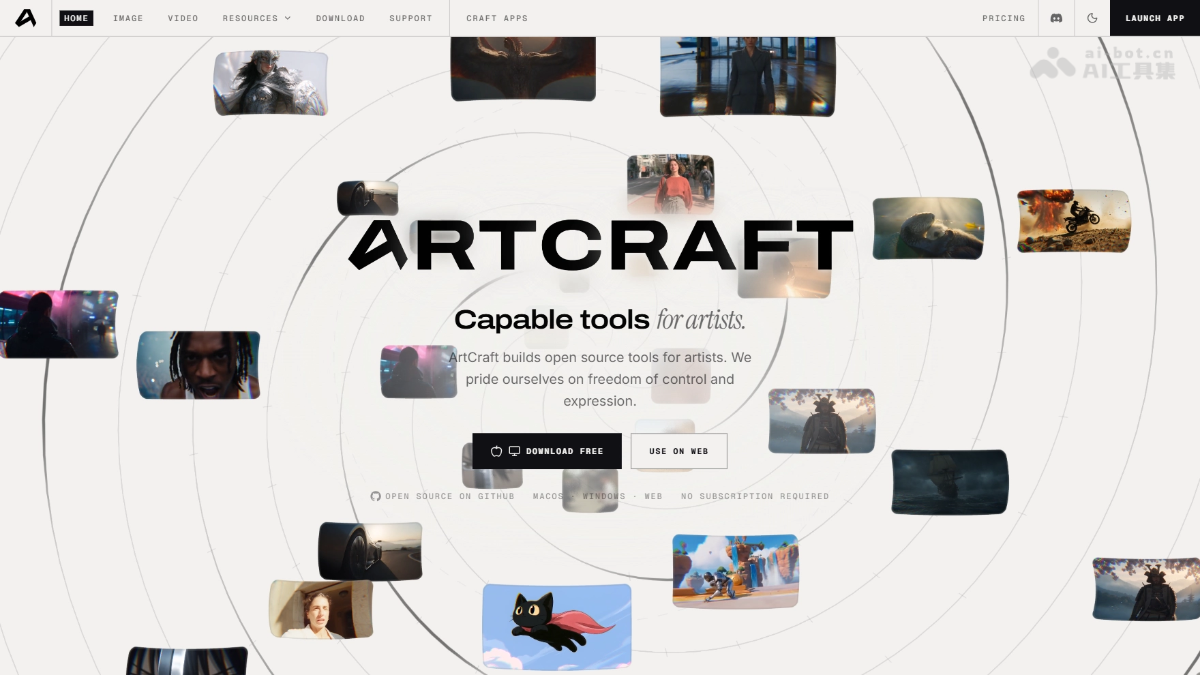
Task: Select the woman in red sweater thumbnail
Action: (x=671, y=183)
